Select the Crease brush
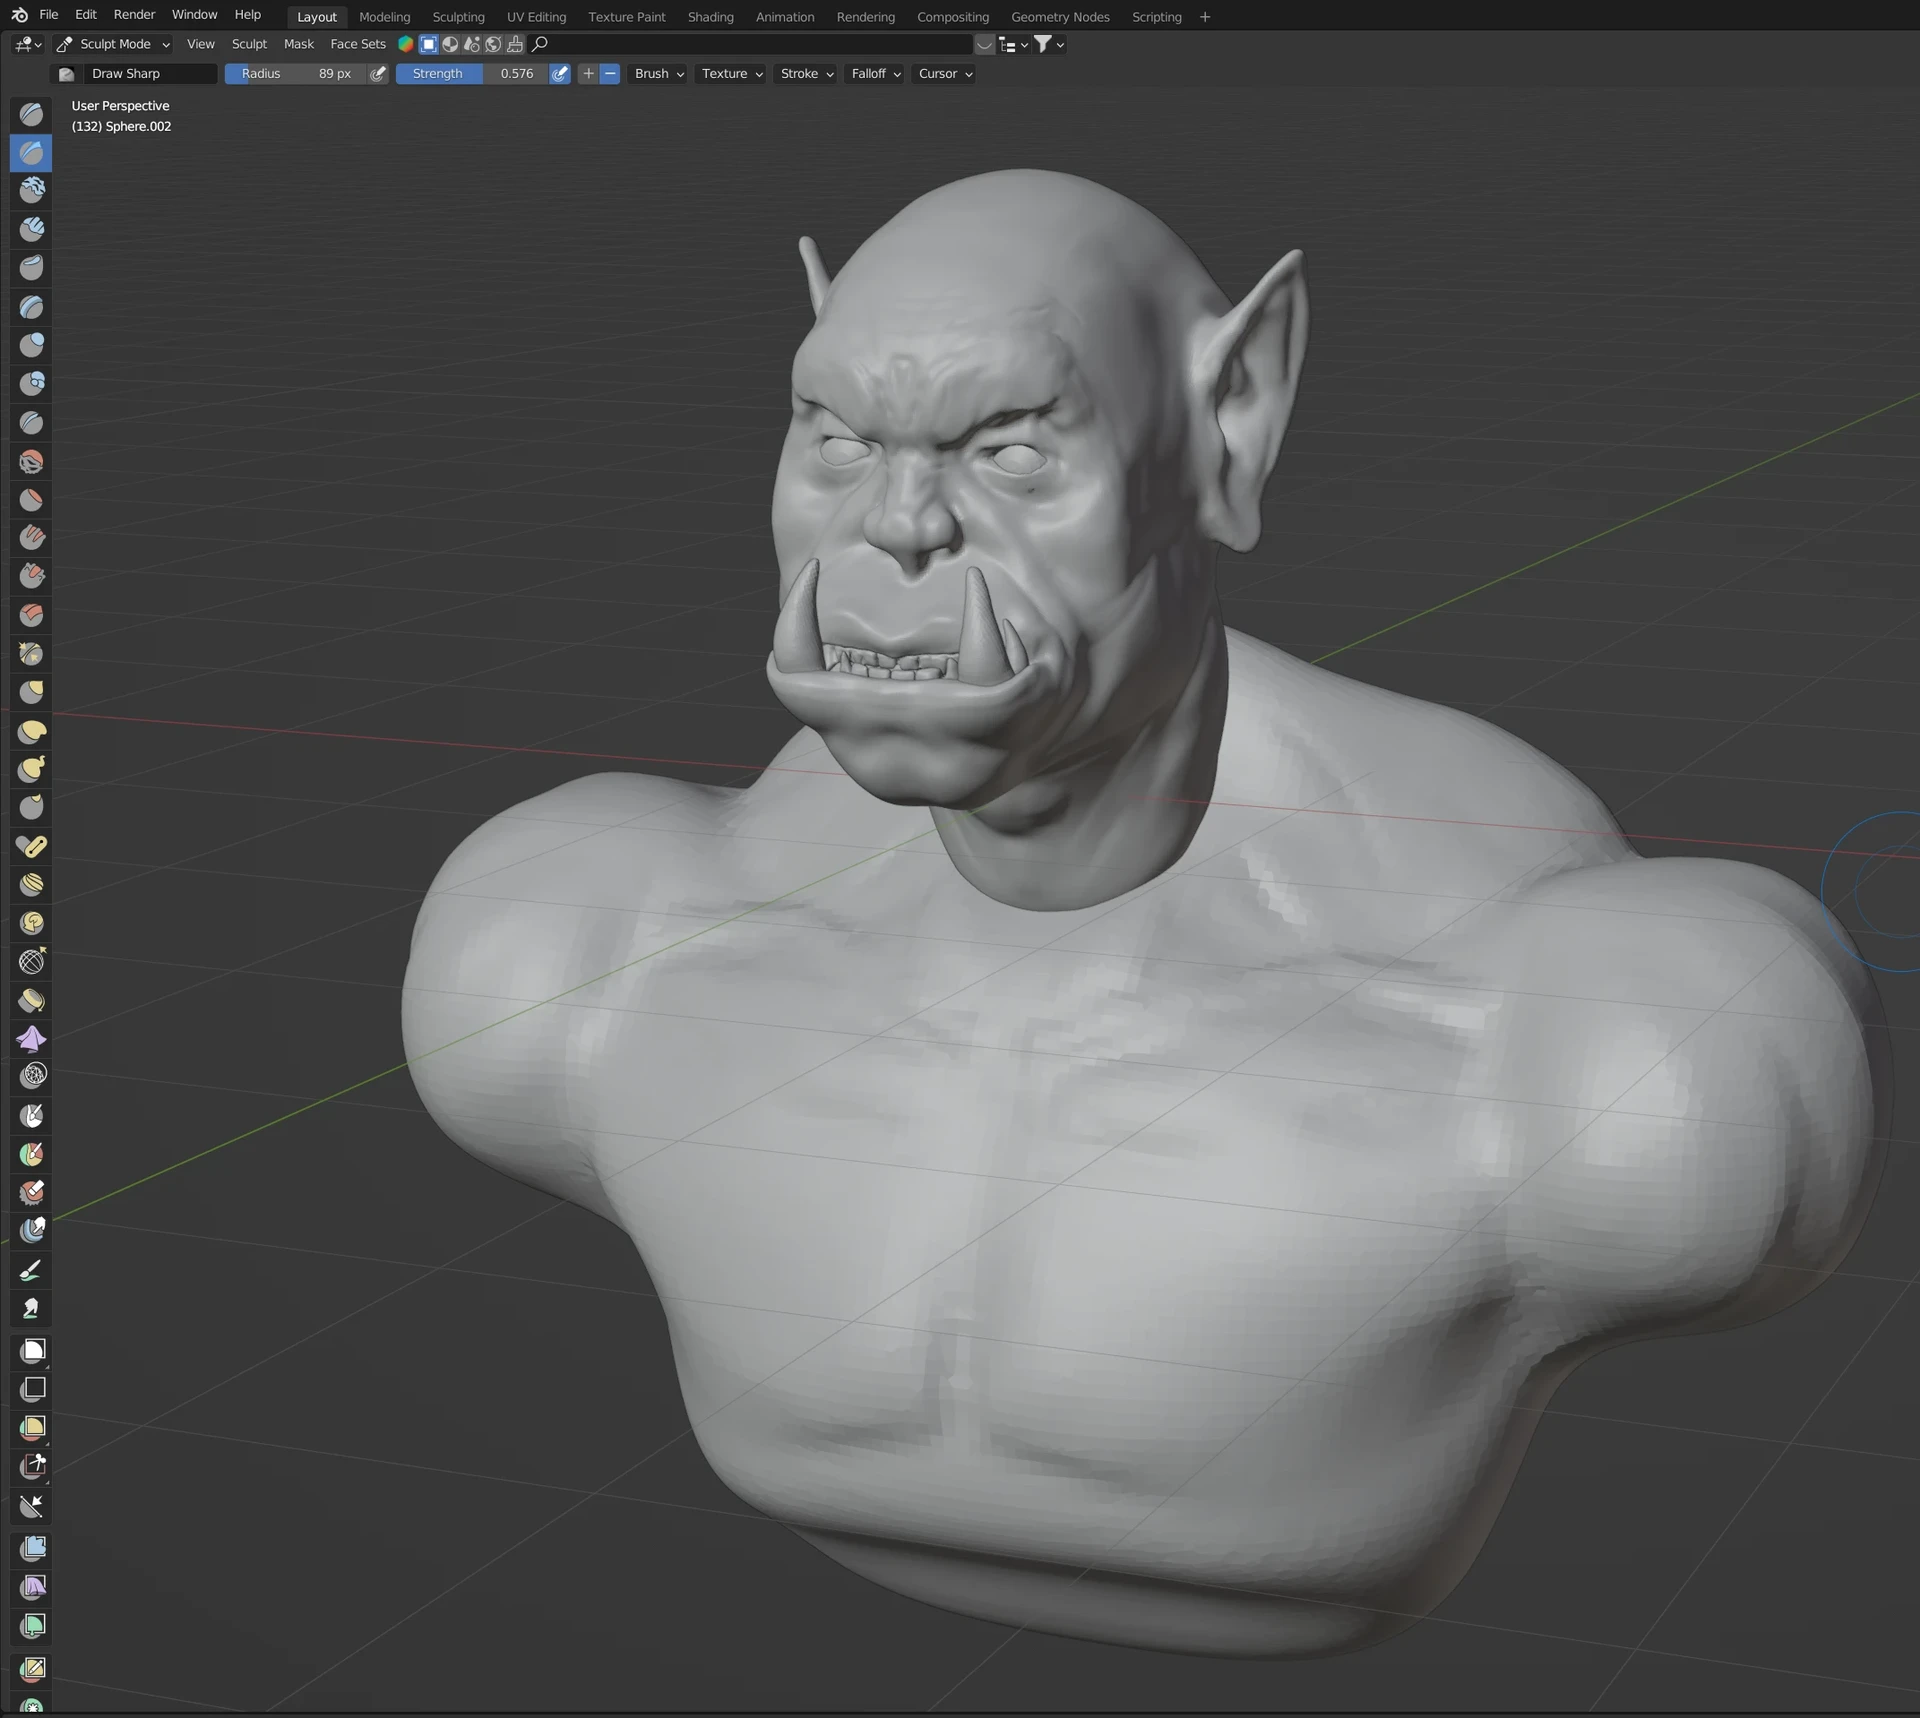The height and width of the screenshot is (1718, 1920). 31,423
